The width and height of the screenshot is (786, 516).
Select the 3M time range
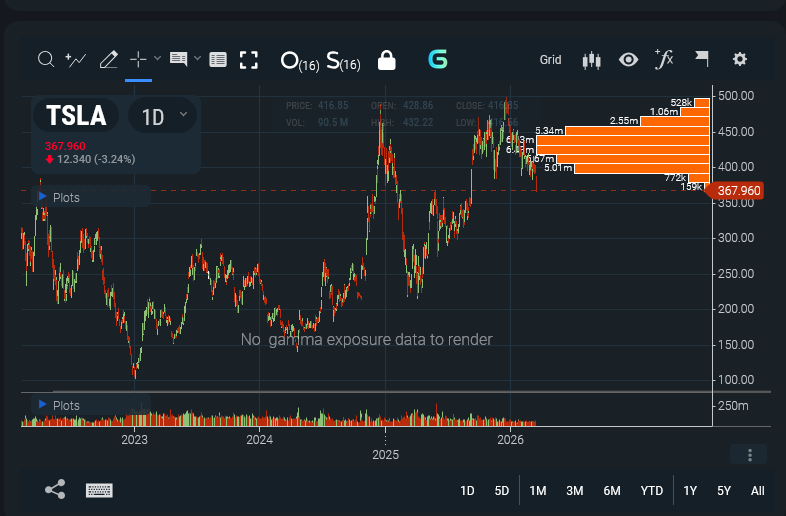coord(574,490)
